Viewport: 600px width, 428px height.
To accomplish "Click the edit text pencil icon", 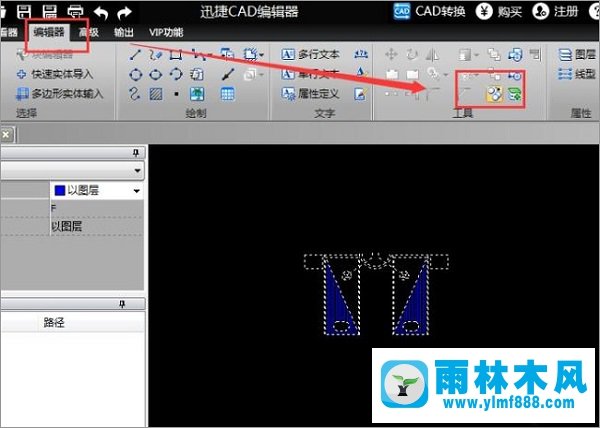I will pos(360,94).
